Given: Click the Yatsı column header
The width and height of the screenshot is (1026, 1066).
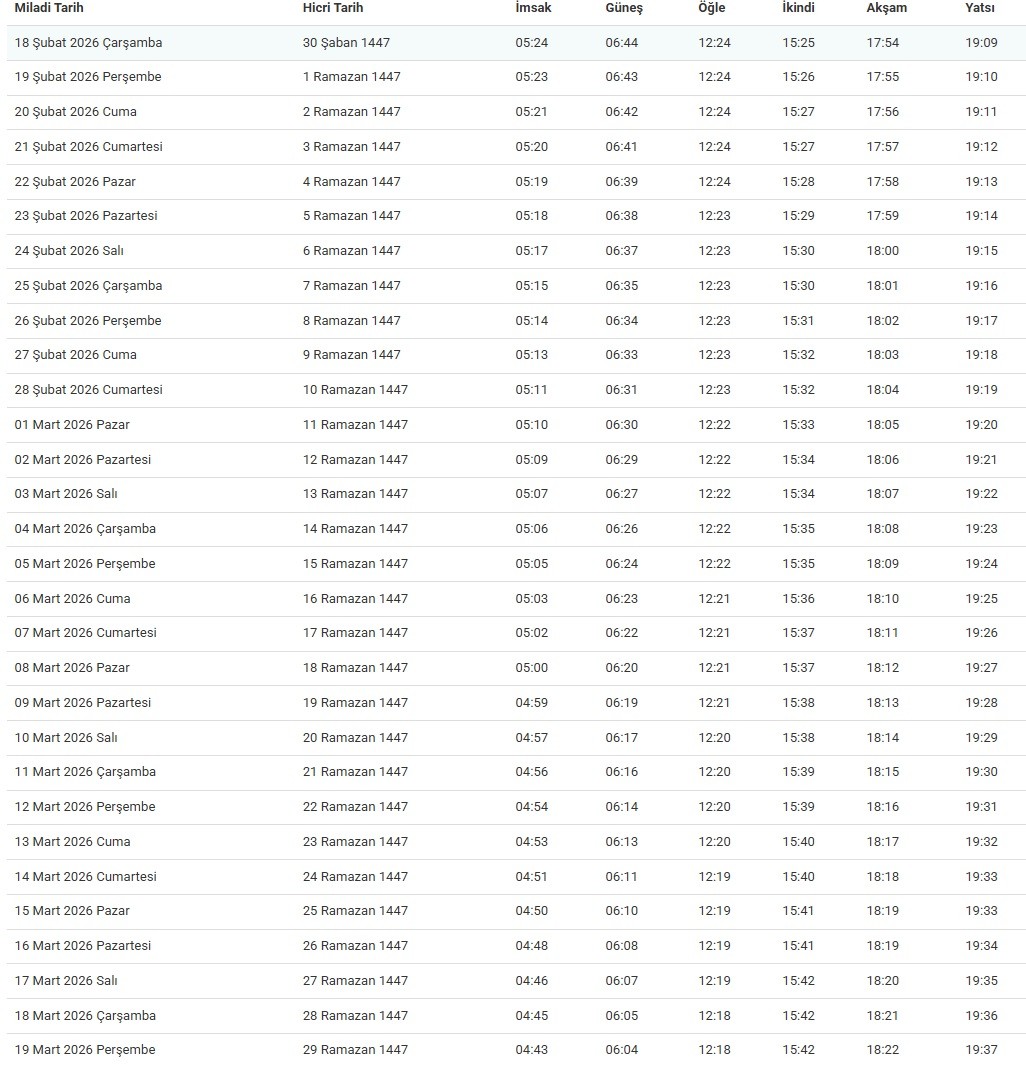Looking at the screenshot, I should click(x=980, y=8).
